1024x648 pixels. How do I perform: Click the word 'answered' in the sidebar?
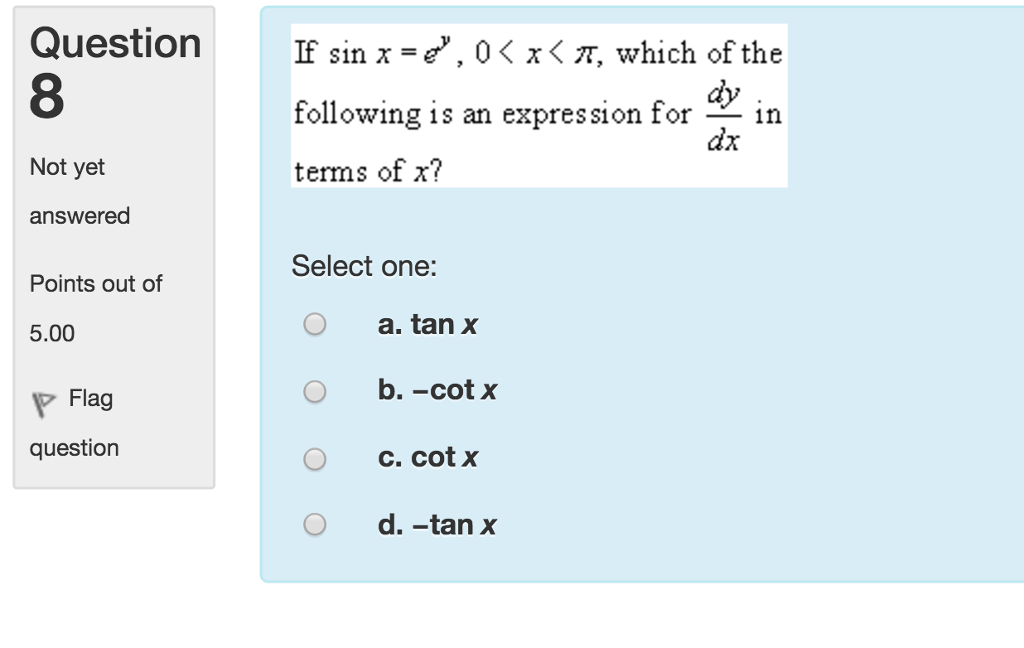click(x=80, y=216)
